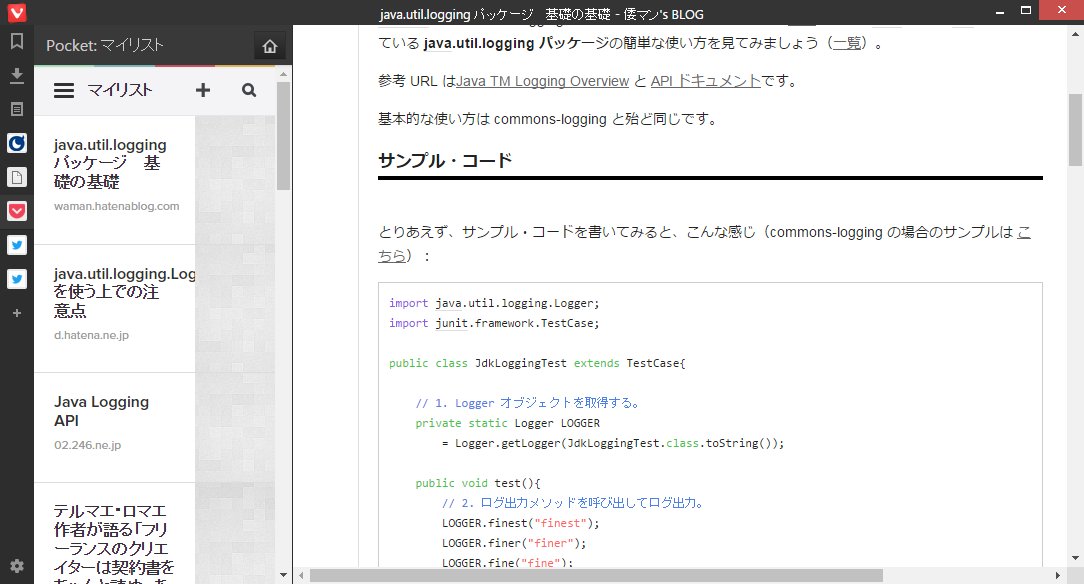Click the Pocket panel scroll up arrow
The width and height of the screenshot is (1084, 584).
283,73
